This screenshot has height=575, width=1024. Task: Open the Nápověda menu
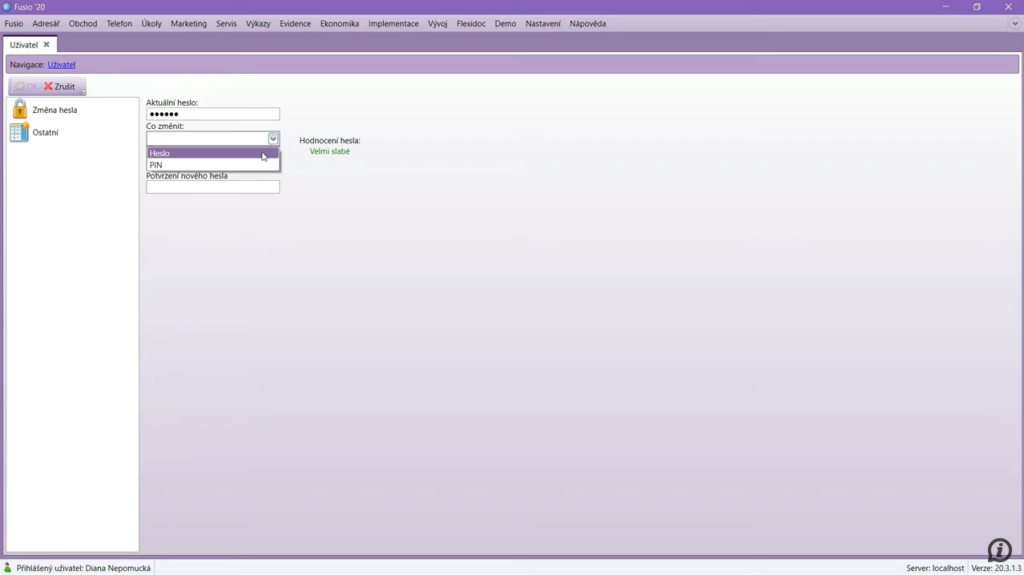(x=588, y=24)
